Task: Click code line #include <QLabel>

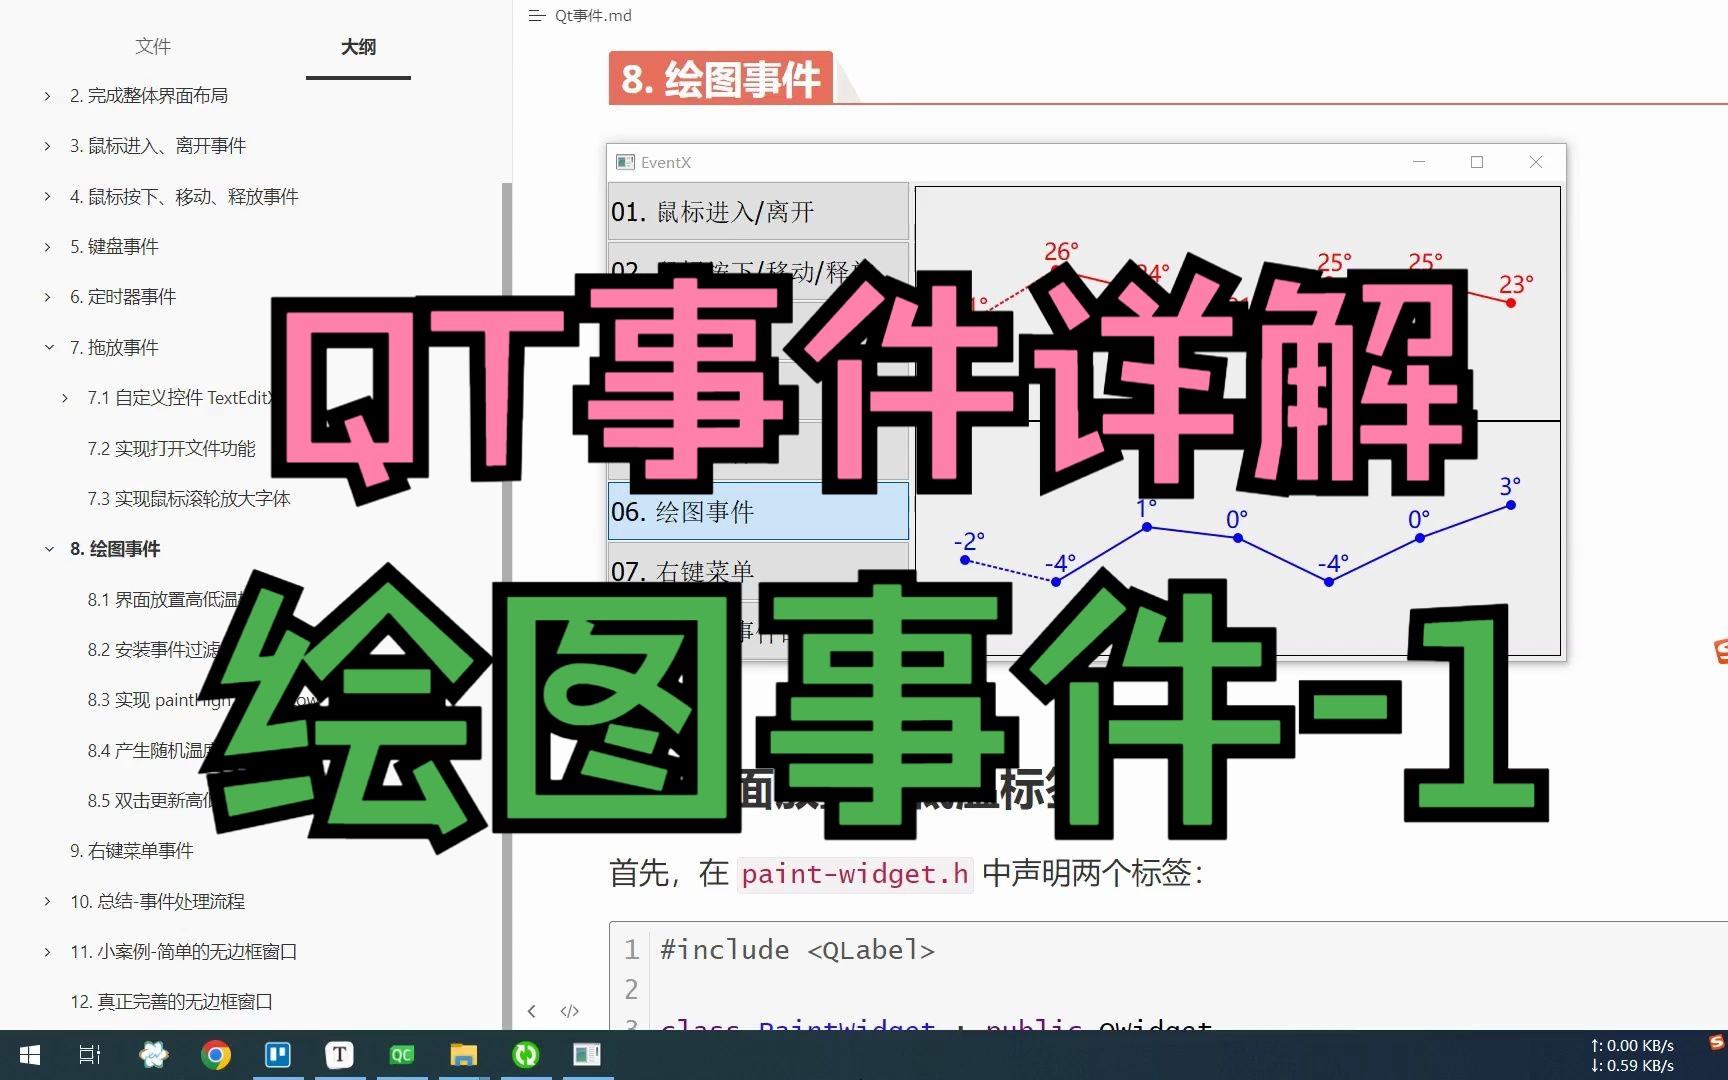Action: [x=797, y=950]
